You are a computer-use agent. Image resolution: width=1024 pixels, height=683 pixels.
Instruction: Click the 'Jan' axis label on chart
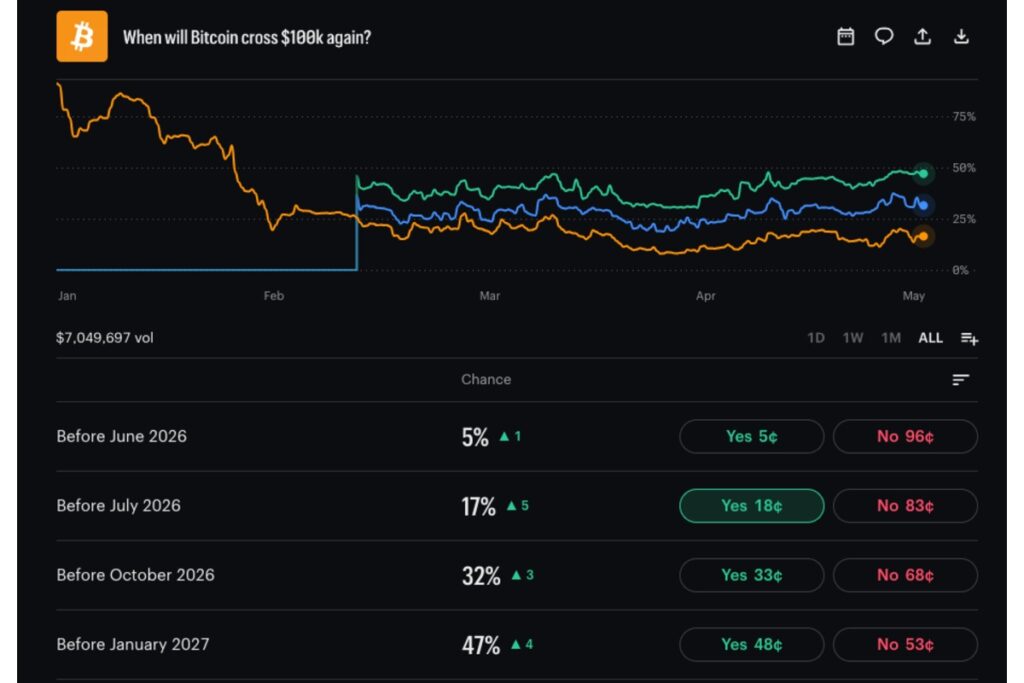(67, 296)
